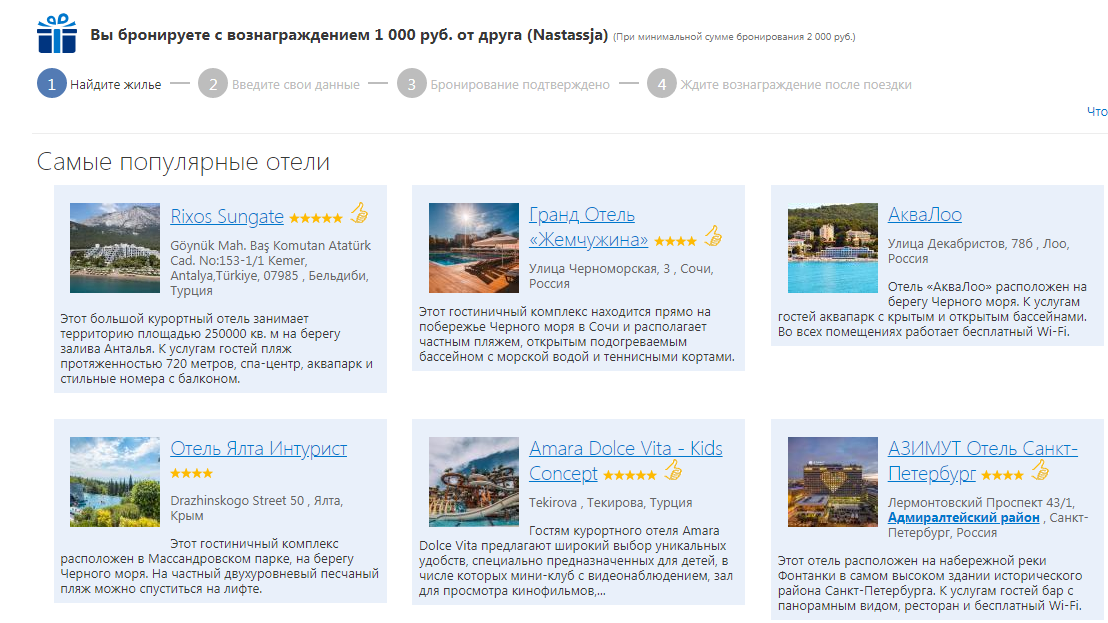Open the Rixos Sungate hotel link
This screenshot has width=1108, height=623.
click(227, 216)
